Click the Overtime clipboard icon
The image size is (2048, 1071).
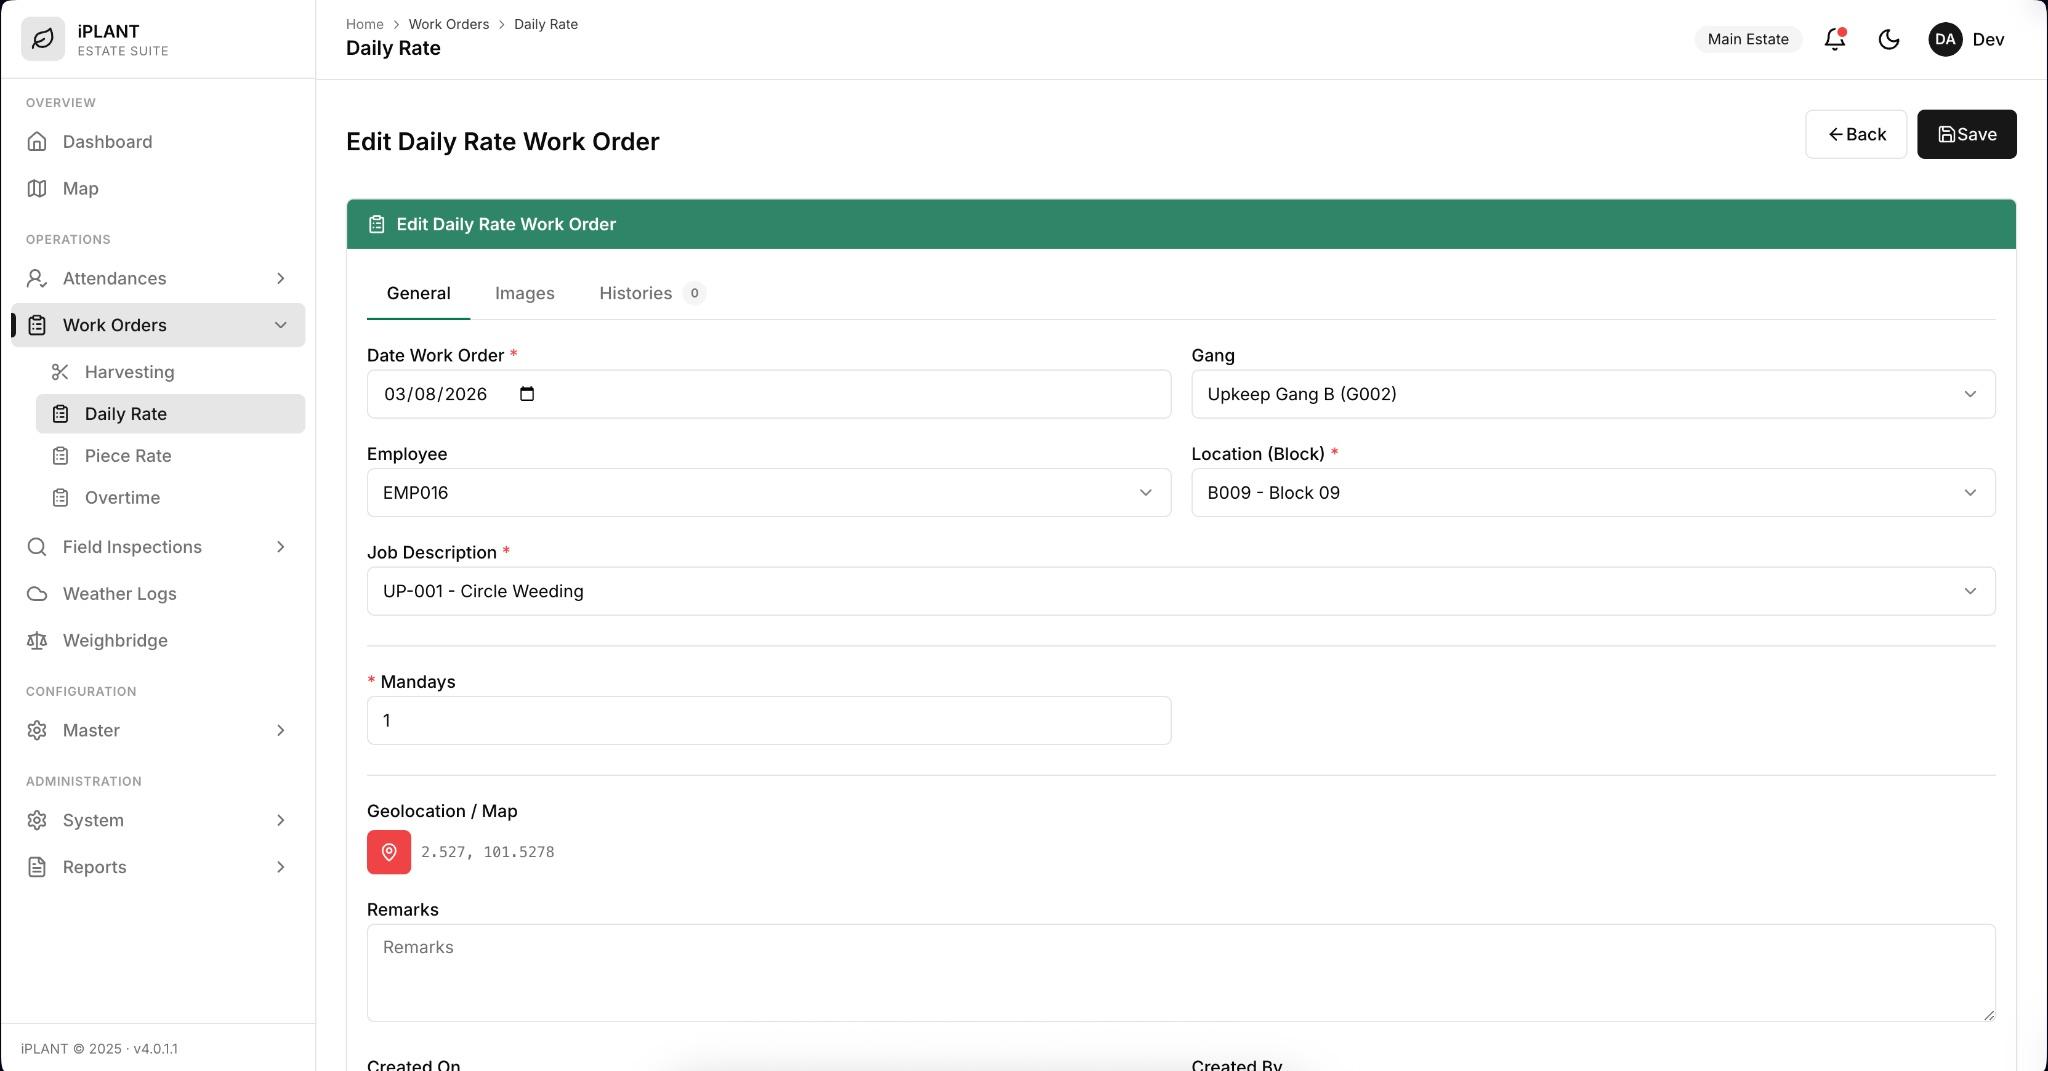point(60,497)
